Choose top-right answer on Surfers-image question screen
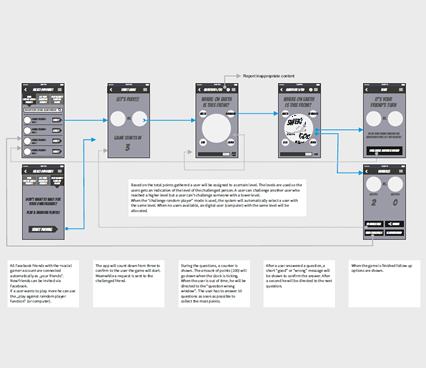Screen dimensions: 426x368 tap(313, 114)
